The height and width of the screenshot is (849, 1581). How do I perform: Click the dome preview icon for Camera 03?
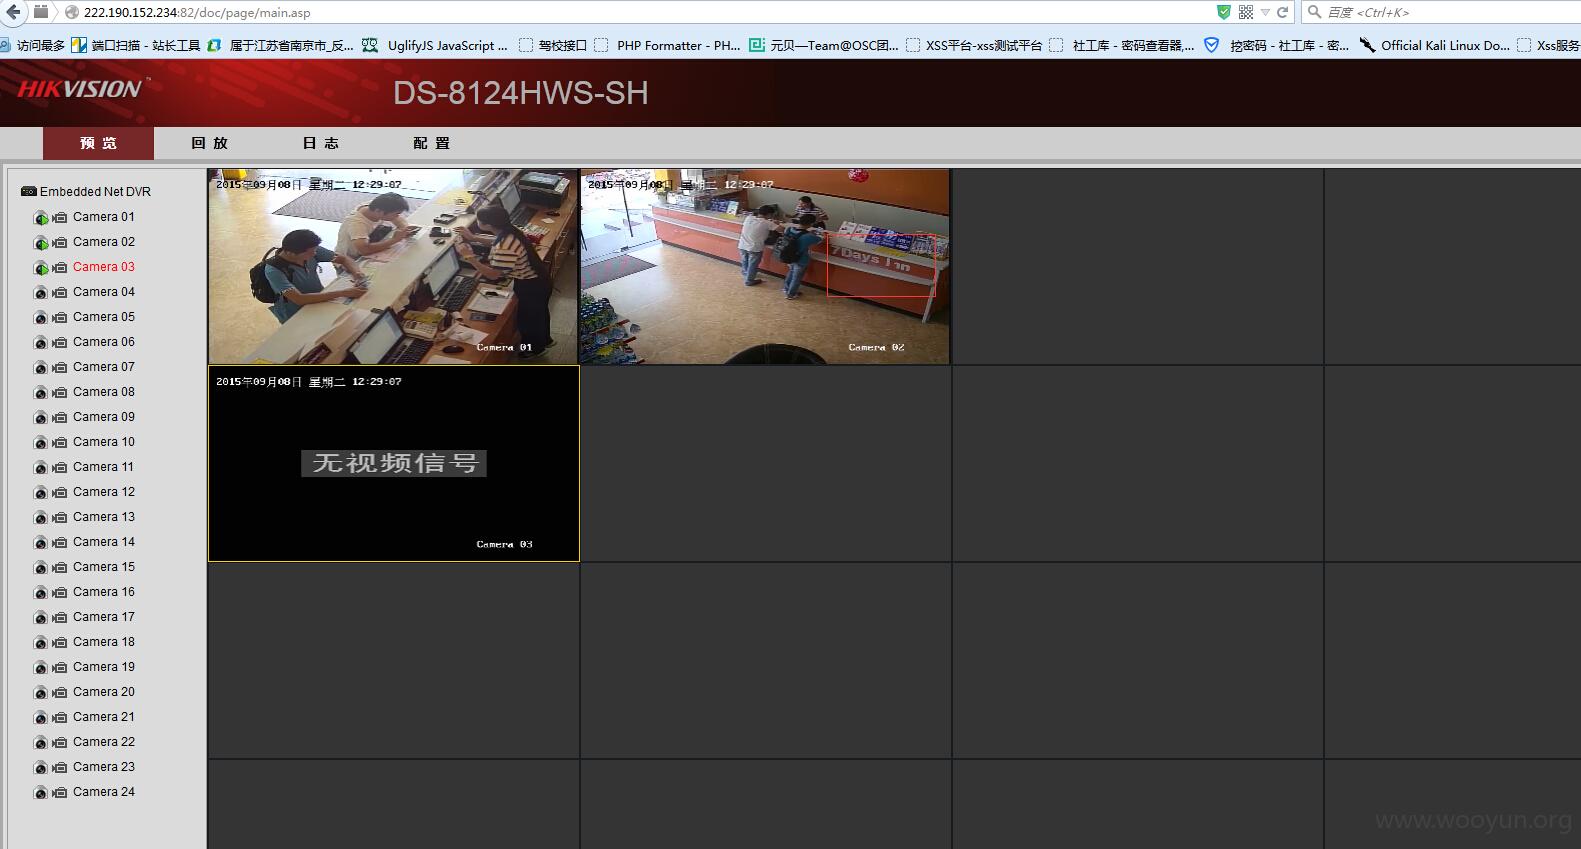coord(41,268)
